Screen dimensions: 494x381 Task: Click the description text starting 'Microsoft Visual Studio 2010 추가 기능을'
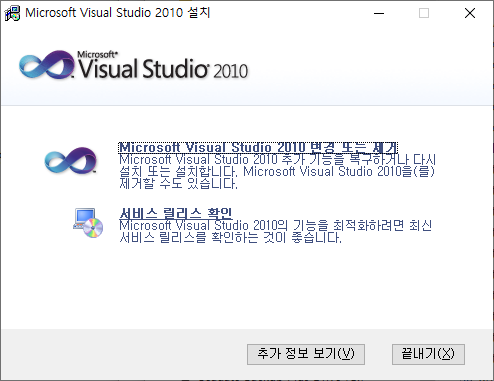278,172
